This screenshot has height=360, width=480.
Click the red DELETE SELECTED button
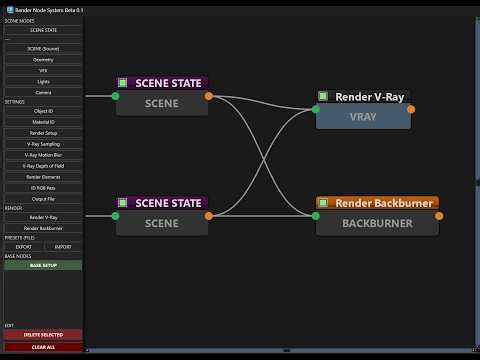(x=43, y=335)
